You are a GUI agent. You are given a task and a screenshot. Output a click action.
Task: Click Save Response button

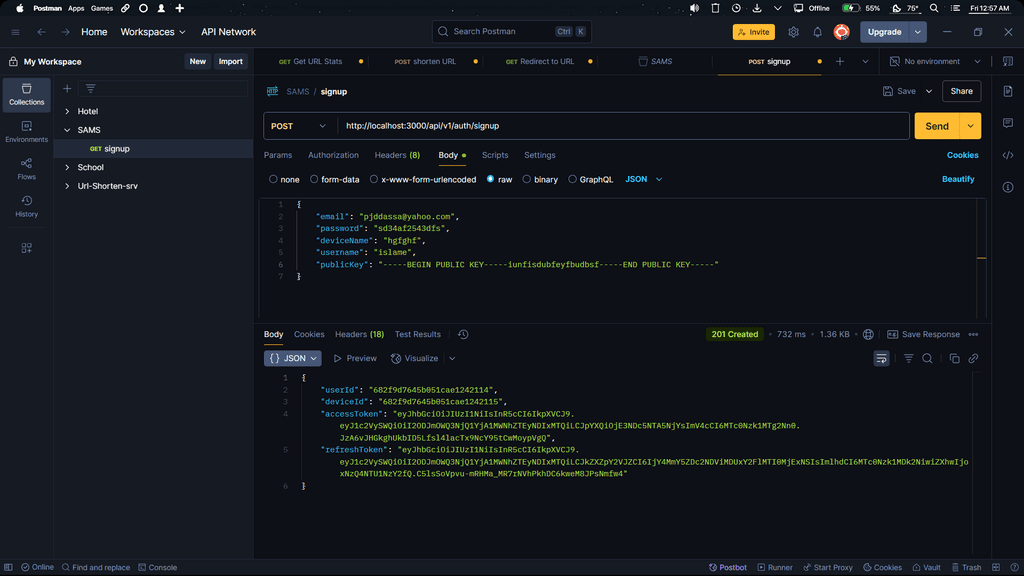coord(923,334)
